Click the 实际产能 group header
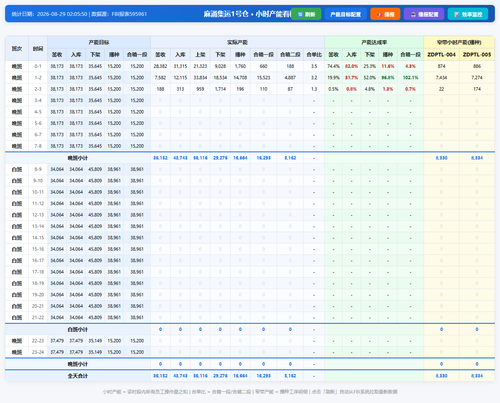 pos(237,42)
